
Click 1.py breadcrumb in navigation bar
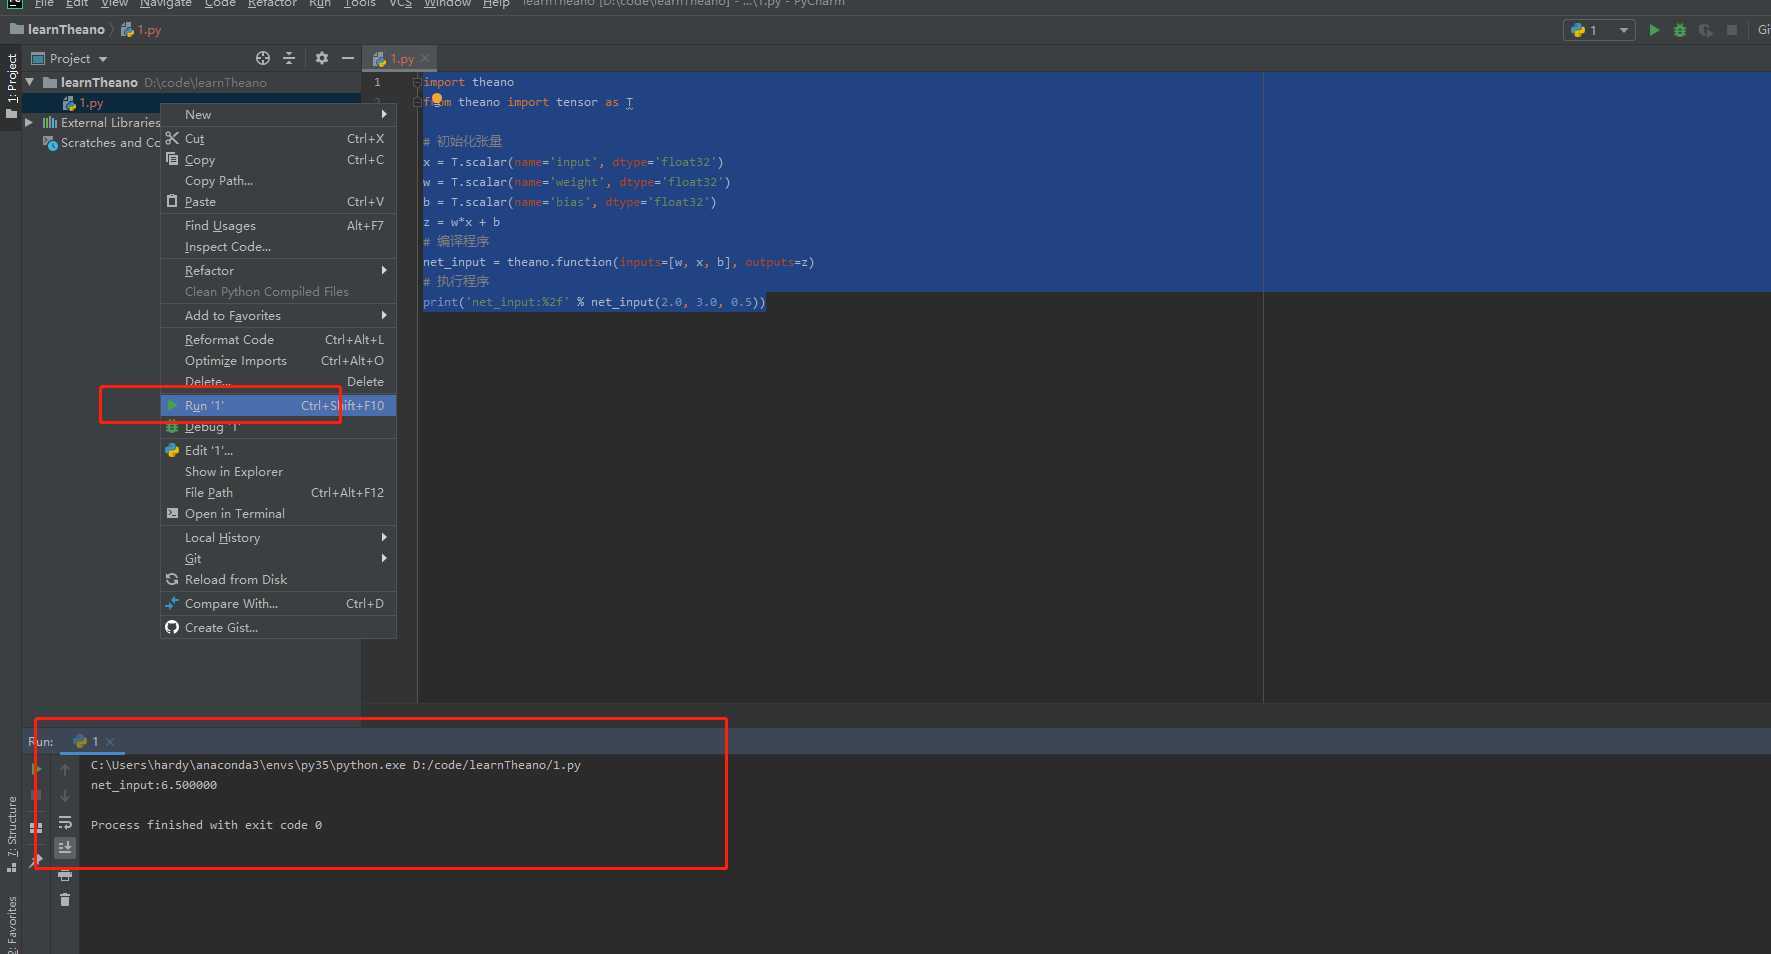pos(142,30)
